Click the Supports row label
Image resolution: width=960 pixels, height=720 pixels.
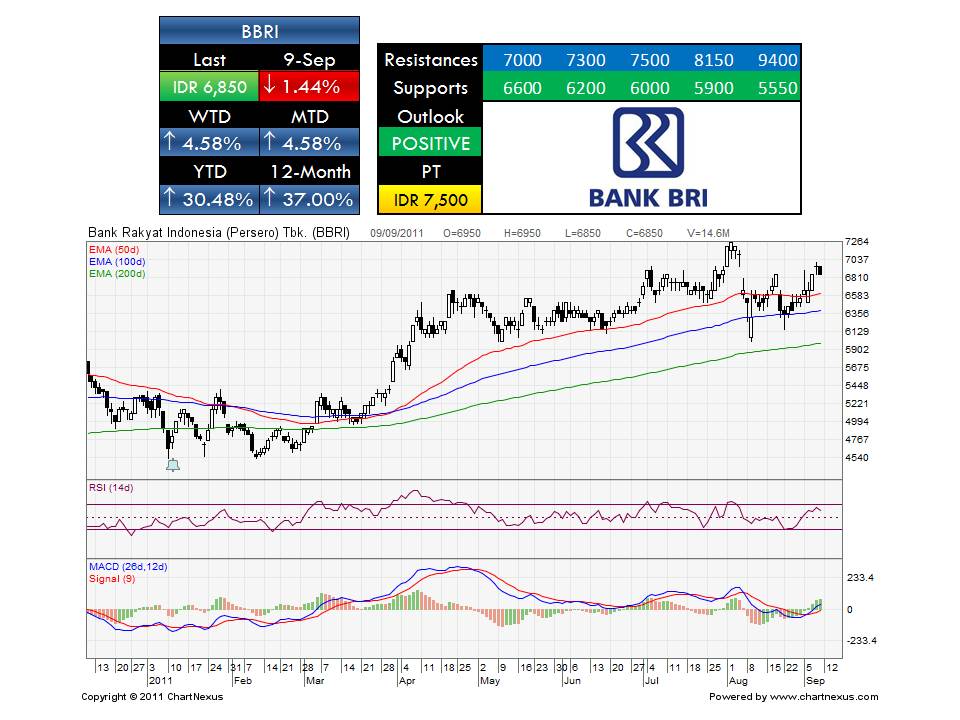click(x=430, y=88)
